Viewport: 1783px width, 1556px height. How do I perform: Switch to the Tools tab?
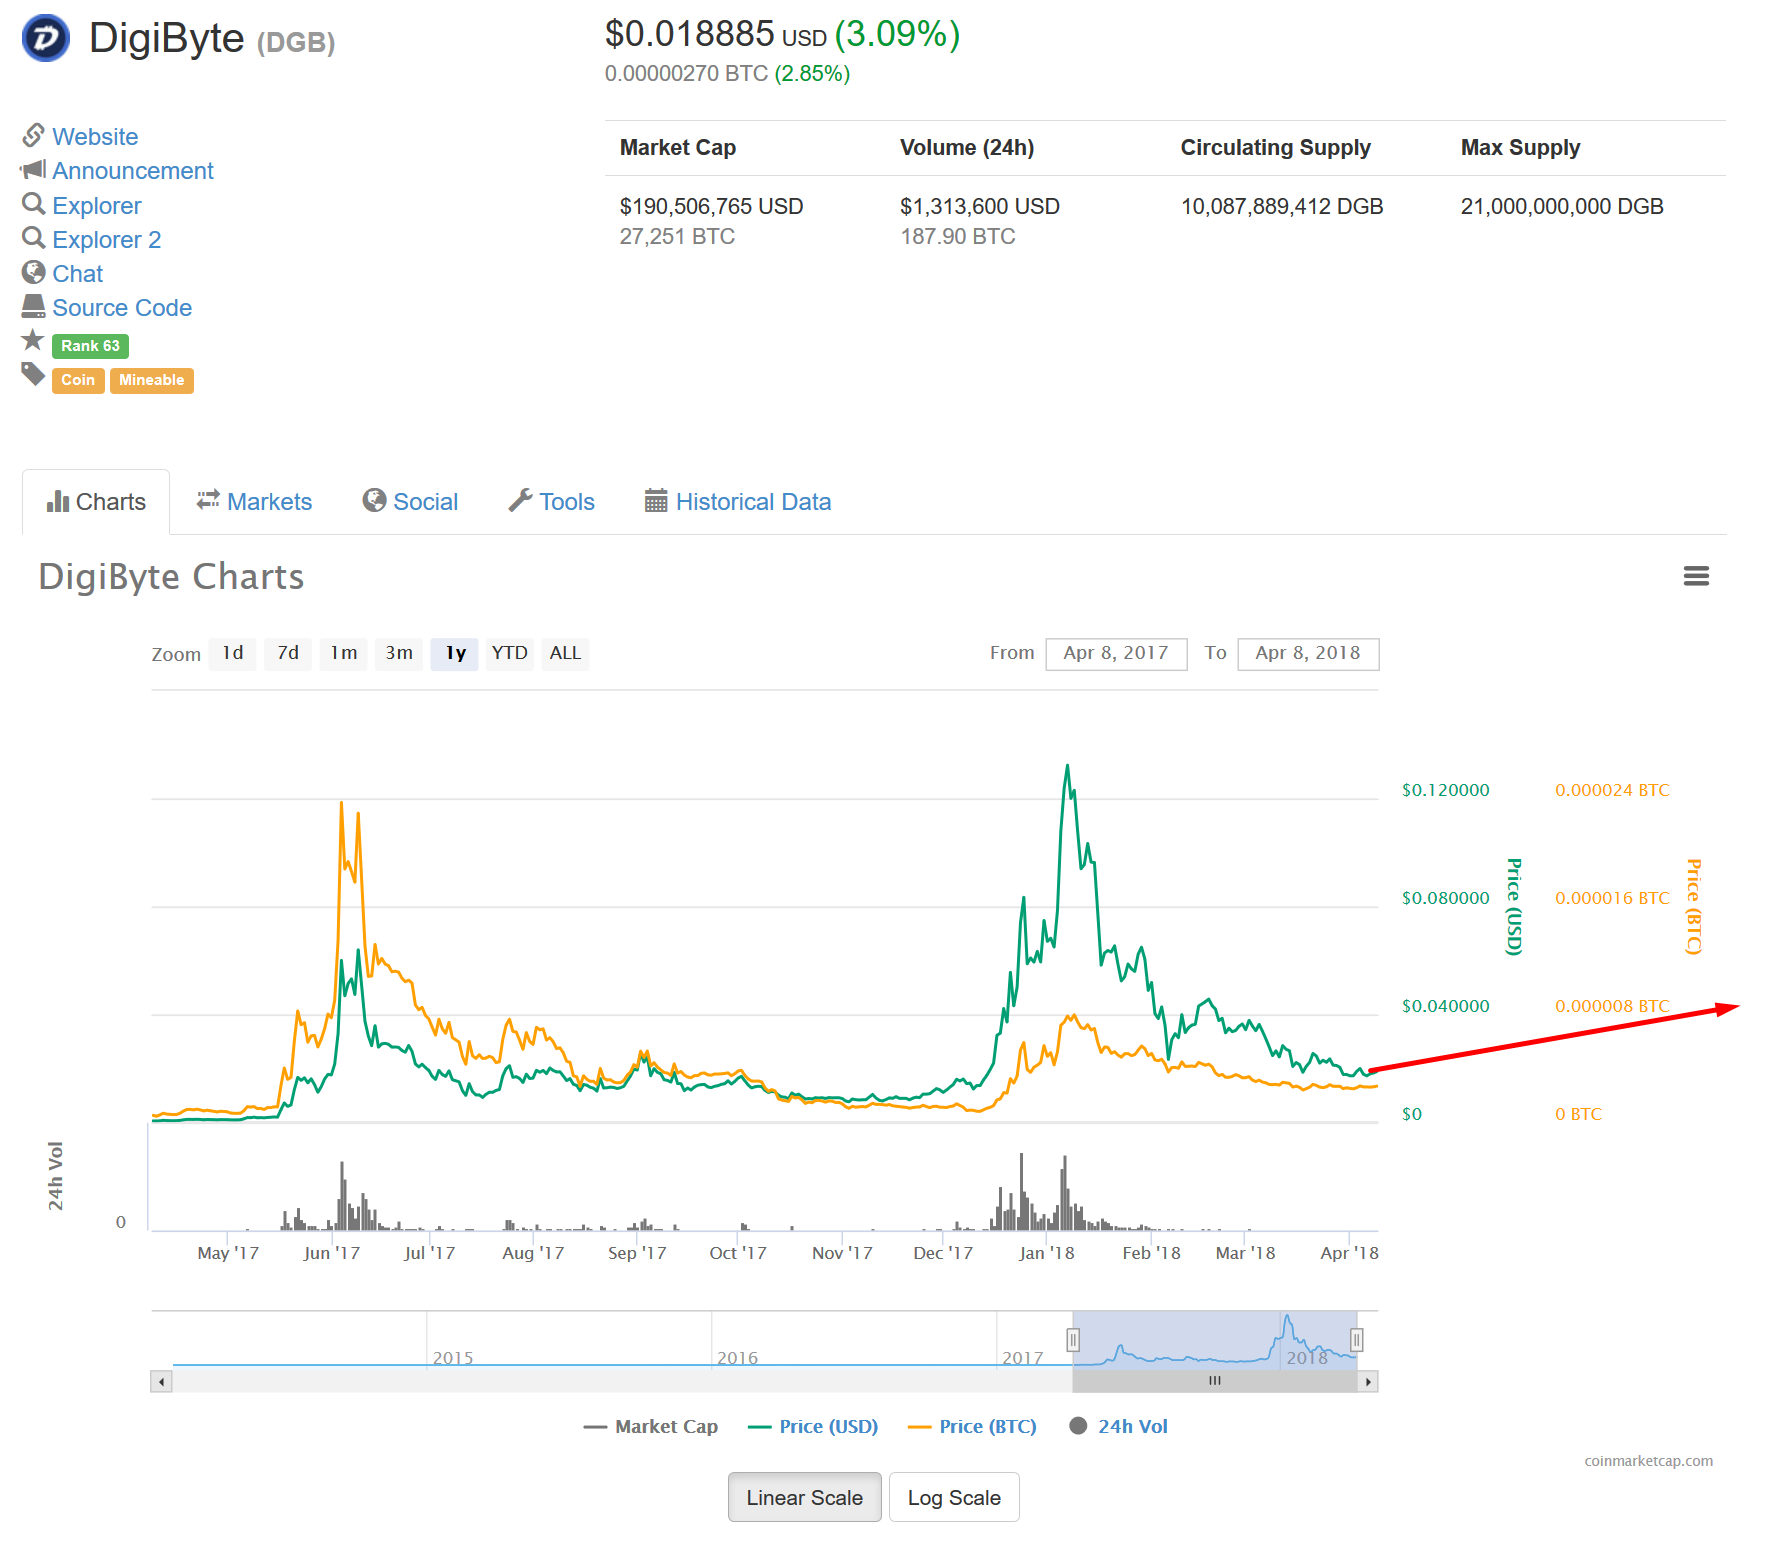(x=552, y=501)
